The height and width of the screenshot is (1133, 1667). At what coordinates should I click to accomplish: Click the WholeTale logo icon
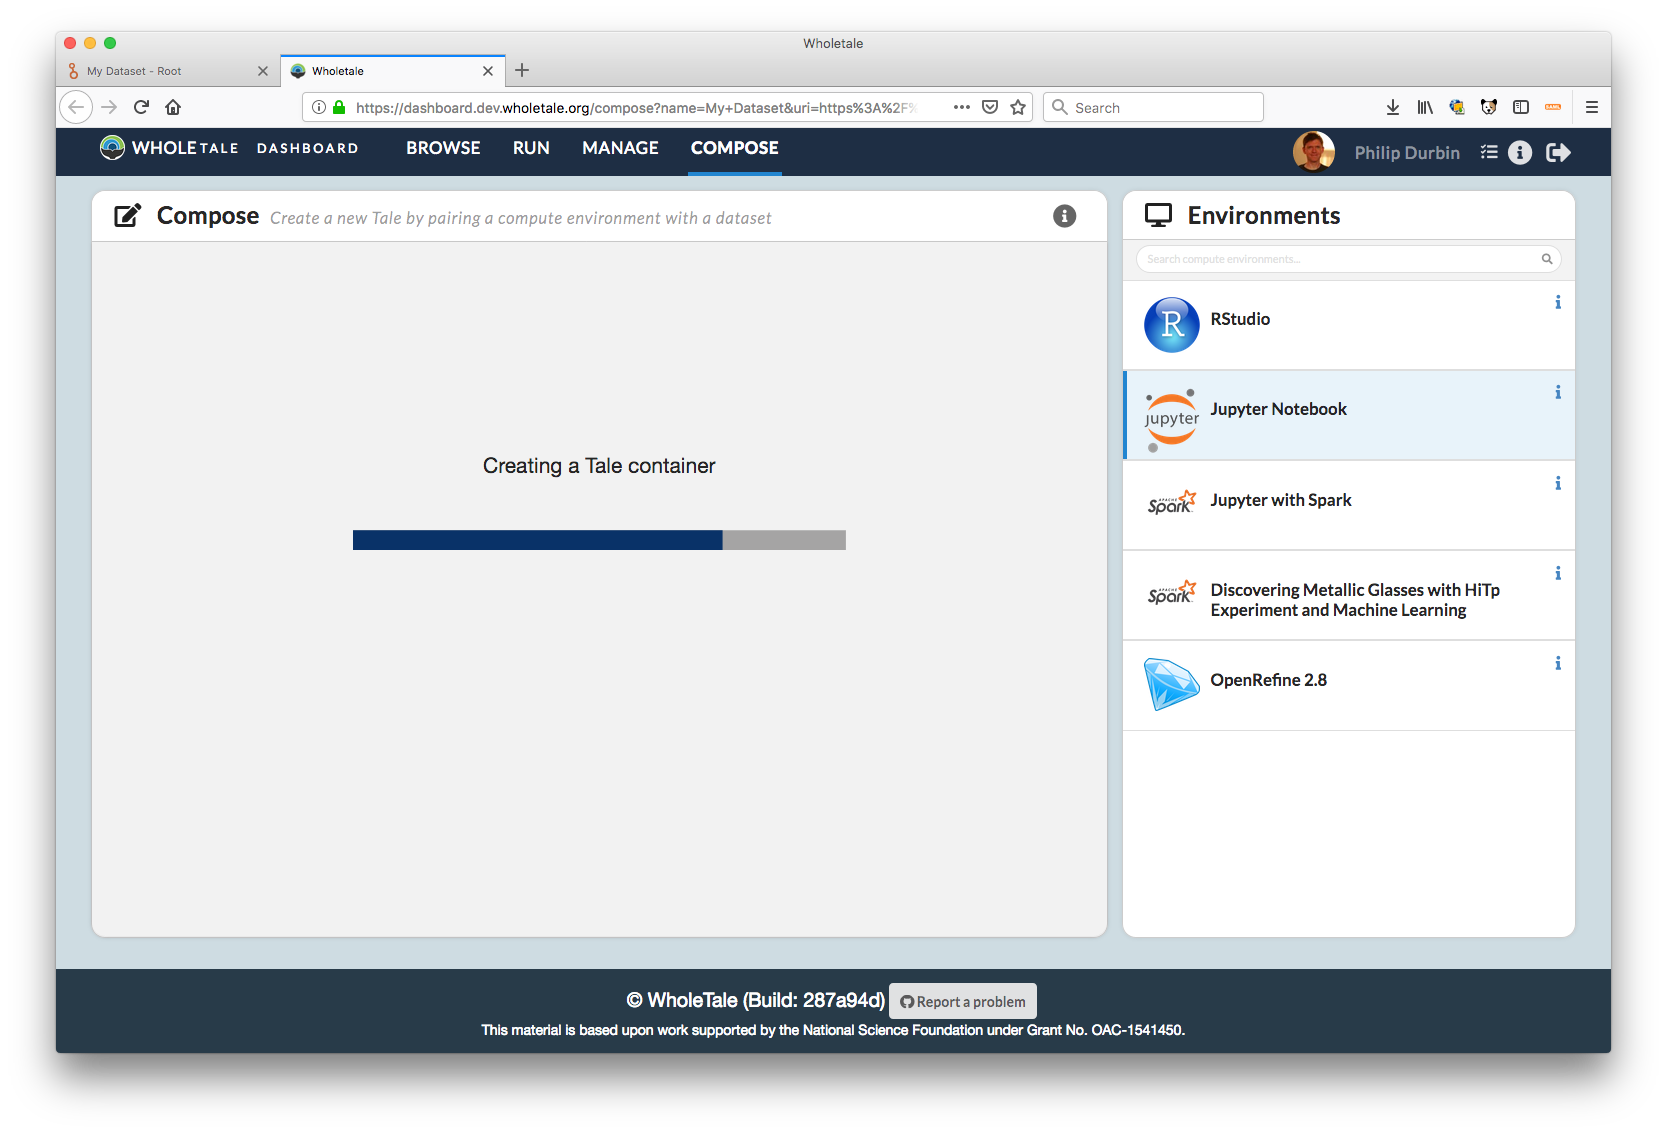[112, 147]
